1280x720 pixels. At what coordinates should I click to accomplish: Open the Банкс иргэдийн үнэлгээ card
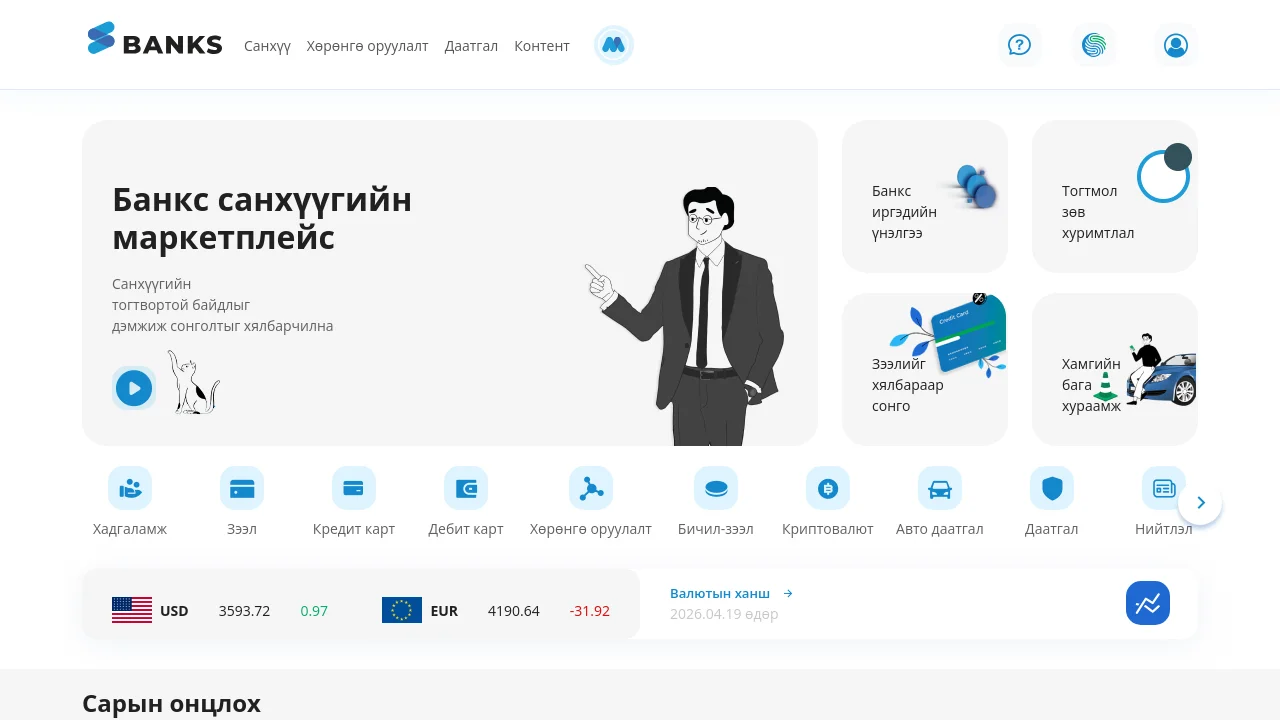(925, 196)
